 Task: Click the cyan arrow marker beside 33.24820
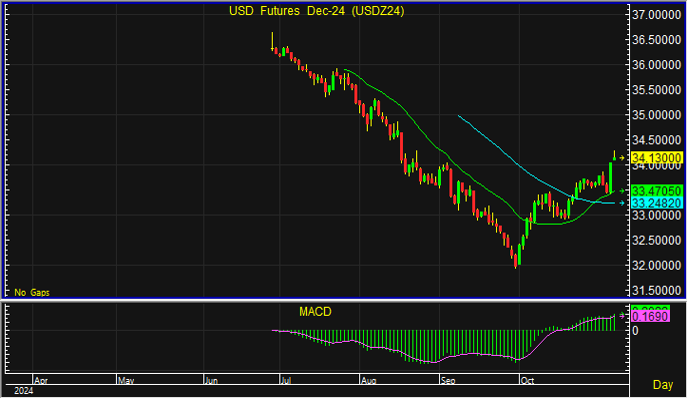point(622,203)
